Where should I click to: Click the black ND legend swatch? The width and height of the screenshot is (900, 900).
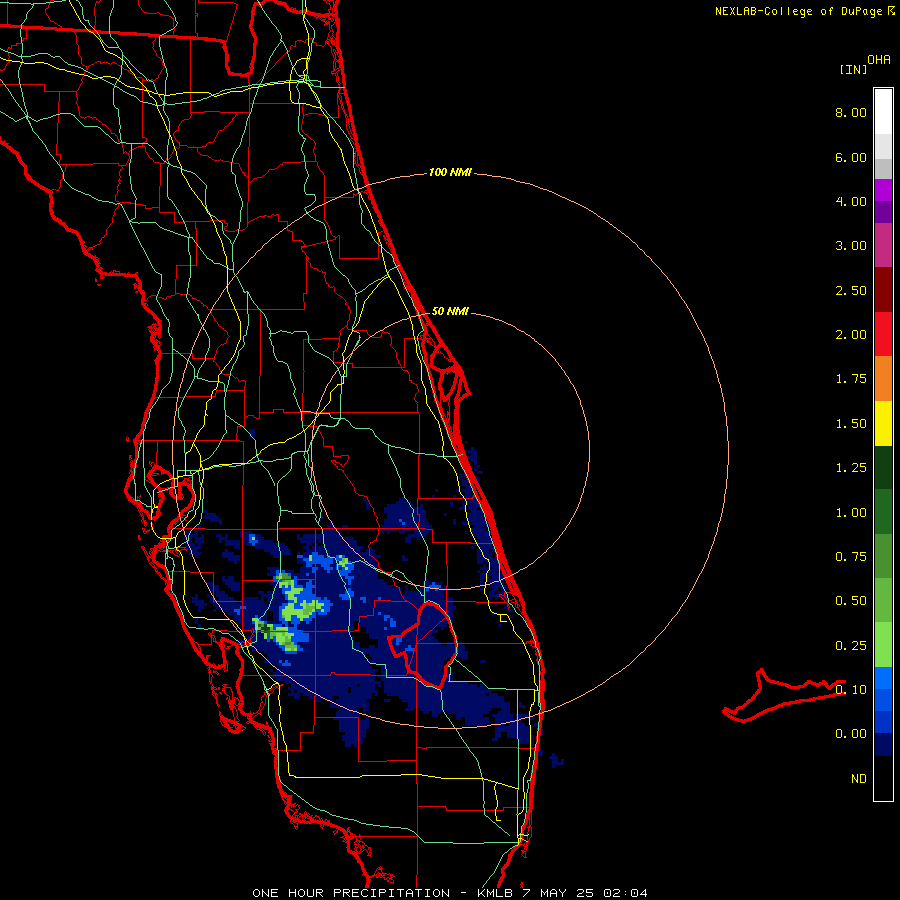883,778
